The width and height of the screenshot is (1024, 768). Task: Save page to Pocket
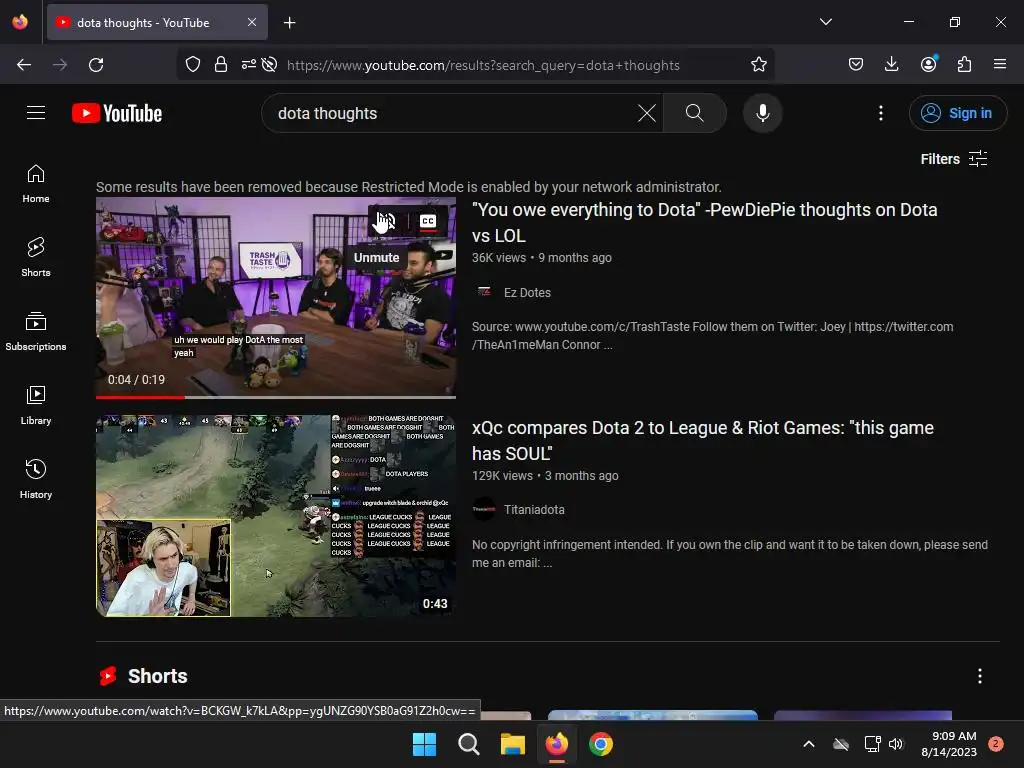[x=856, y=65]
